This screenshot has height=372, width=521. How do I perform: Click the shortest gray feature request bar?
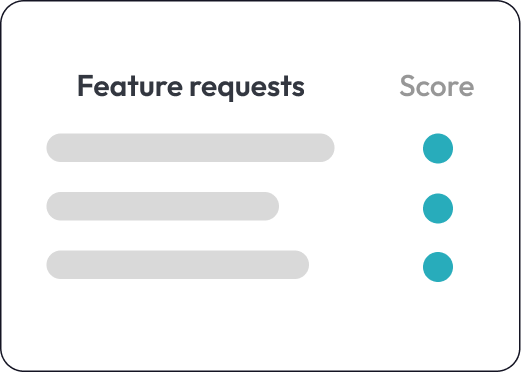tap(163, 206)
